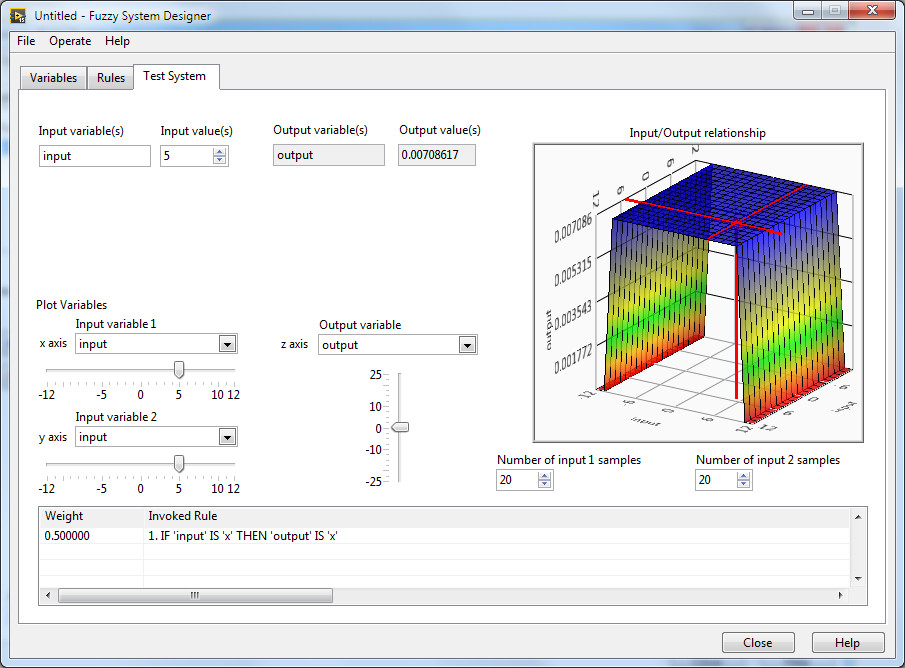This screenshot has width=905, height=668.
Task: Click the y axis slider thumb
Action: coord(179,463)
